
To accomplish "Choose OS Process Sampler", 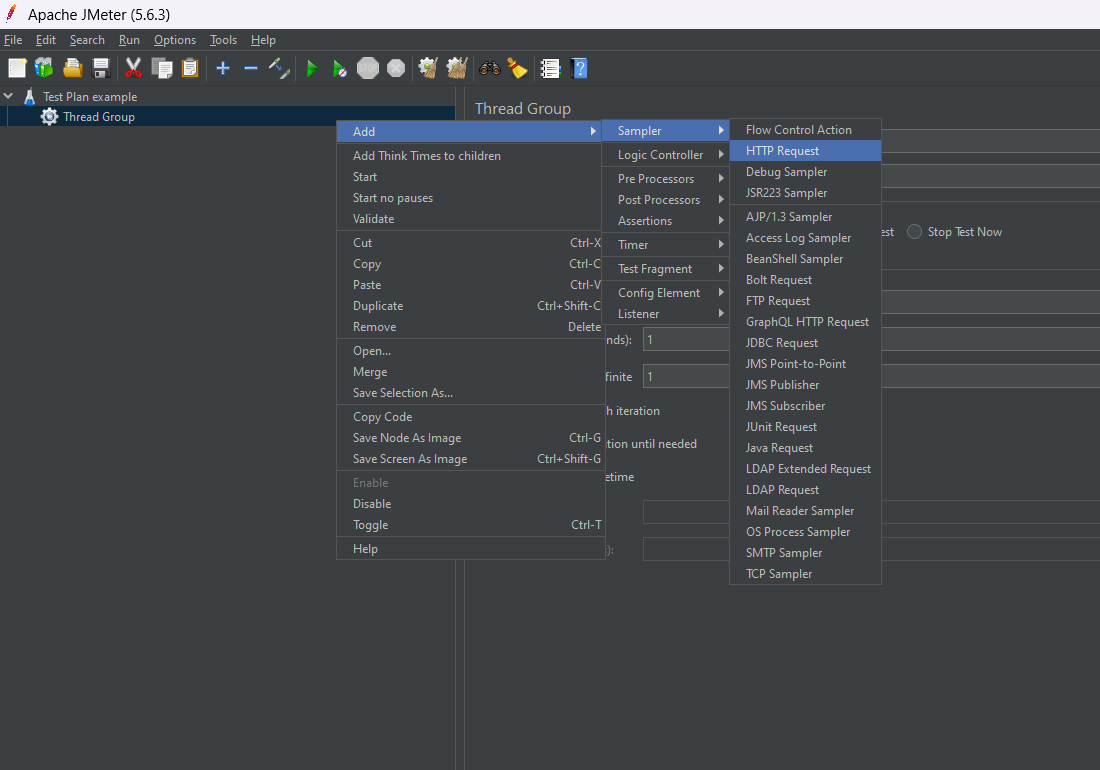I will click(x=805, y=531).
